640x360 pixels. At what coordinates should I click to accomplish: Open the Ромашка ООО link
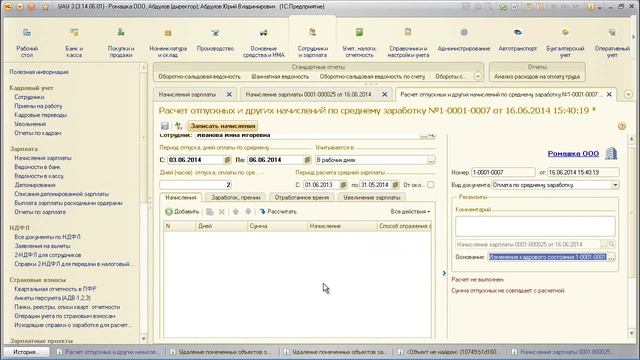573,153
